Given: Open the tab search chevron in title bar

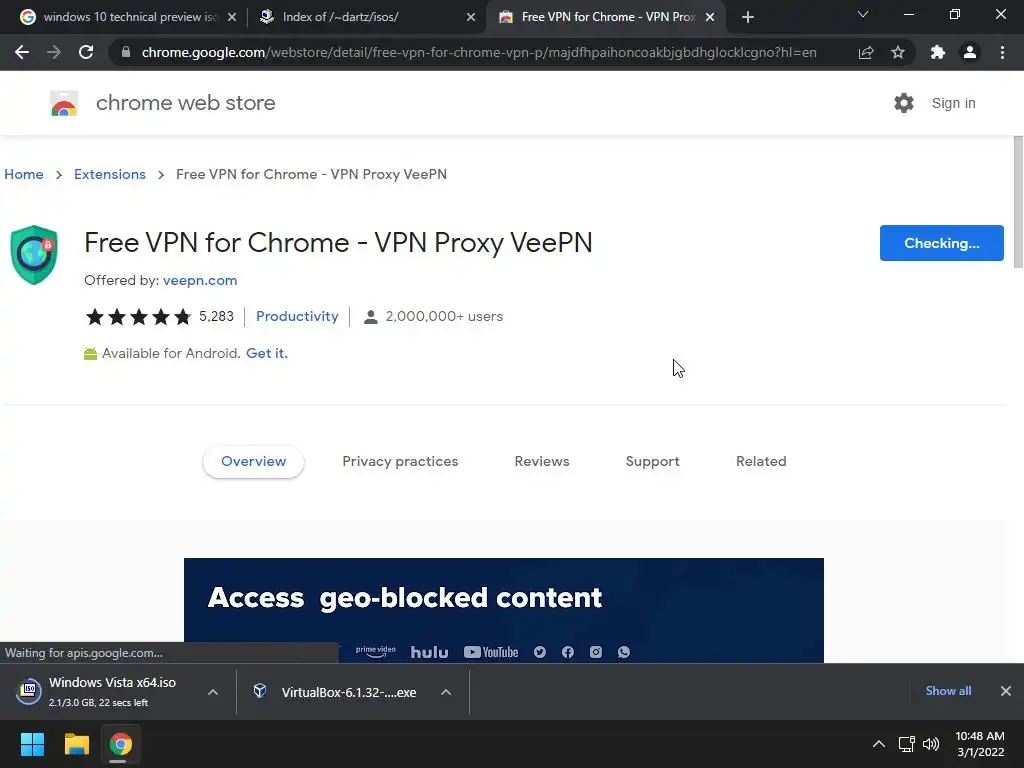Looking at the screenshot, I should coord(863,14).
